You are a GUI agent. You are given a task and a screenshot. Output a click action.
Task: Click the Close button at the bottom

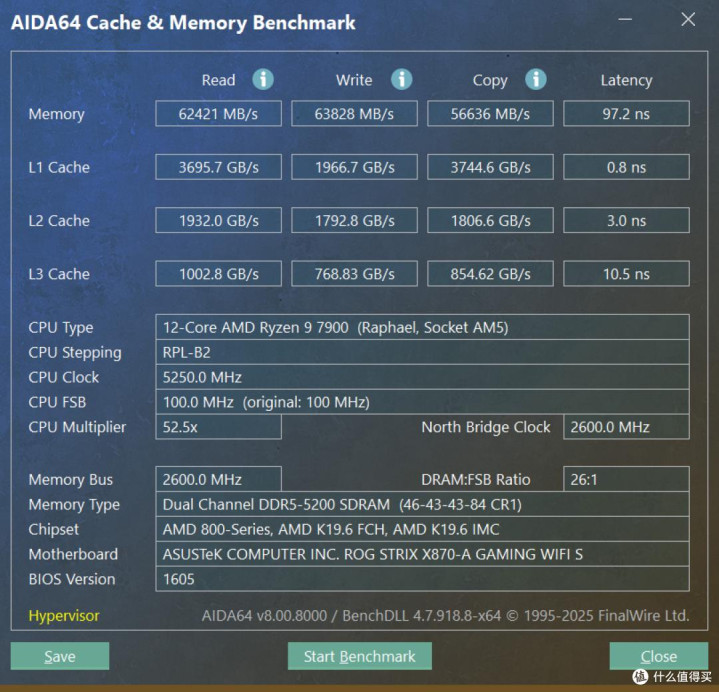[x=658, y=656]
